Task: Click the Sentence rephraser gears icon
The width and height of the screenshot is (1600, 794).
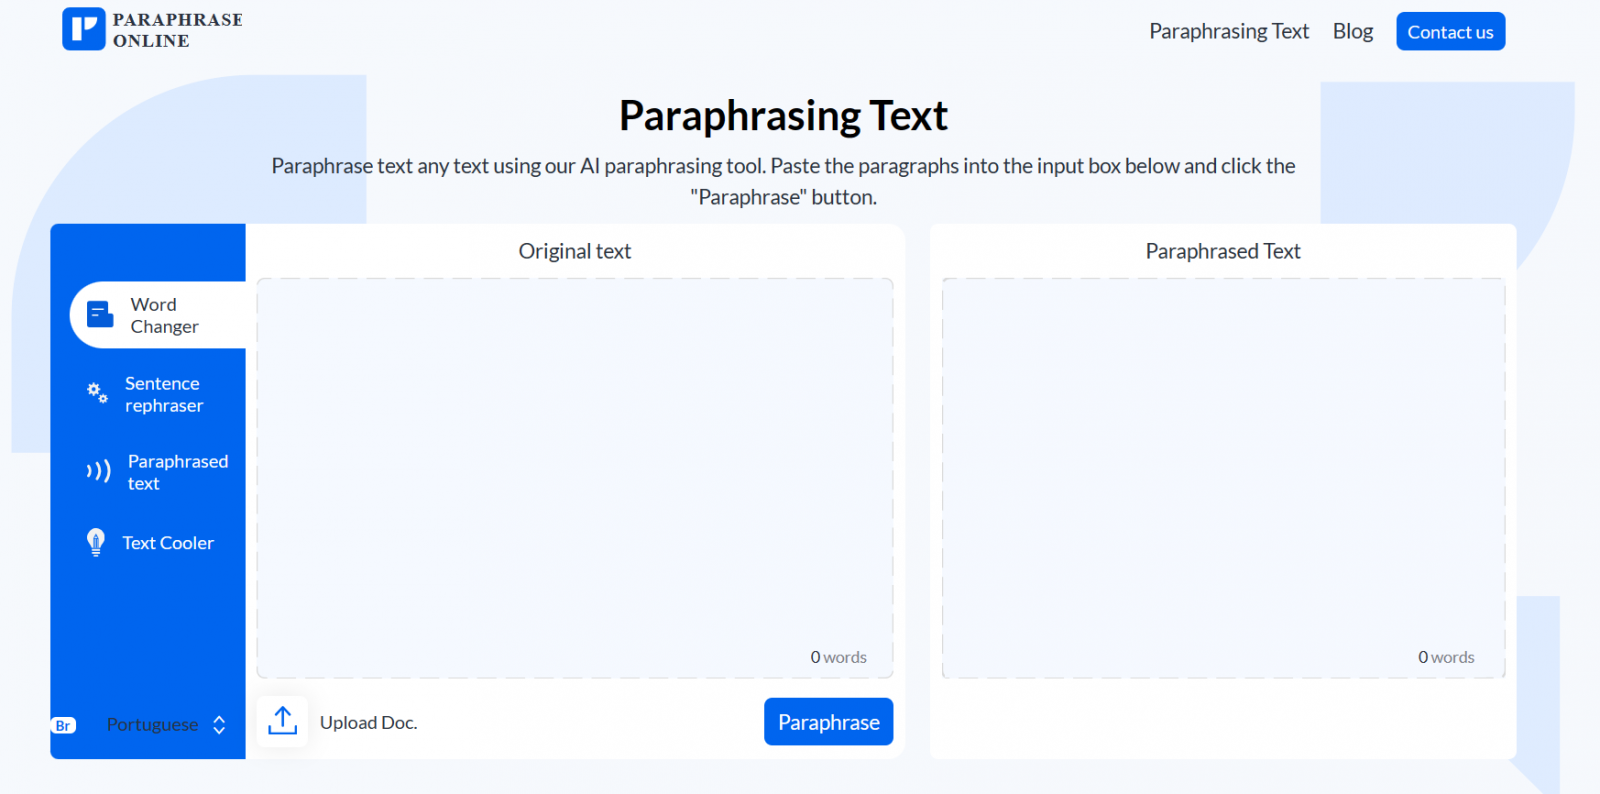Action: point(97,393)
